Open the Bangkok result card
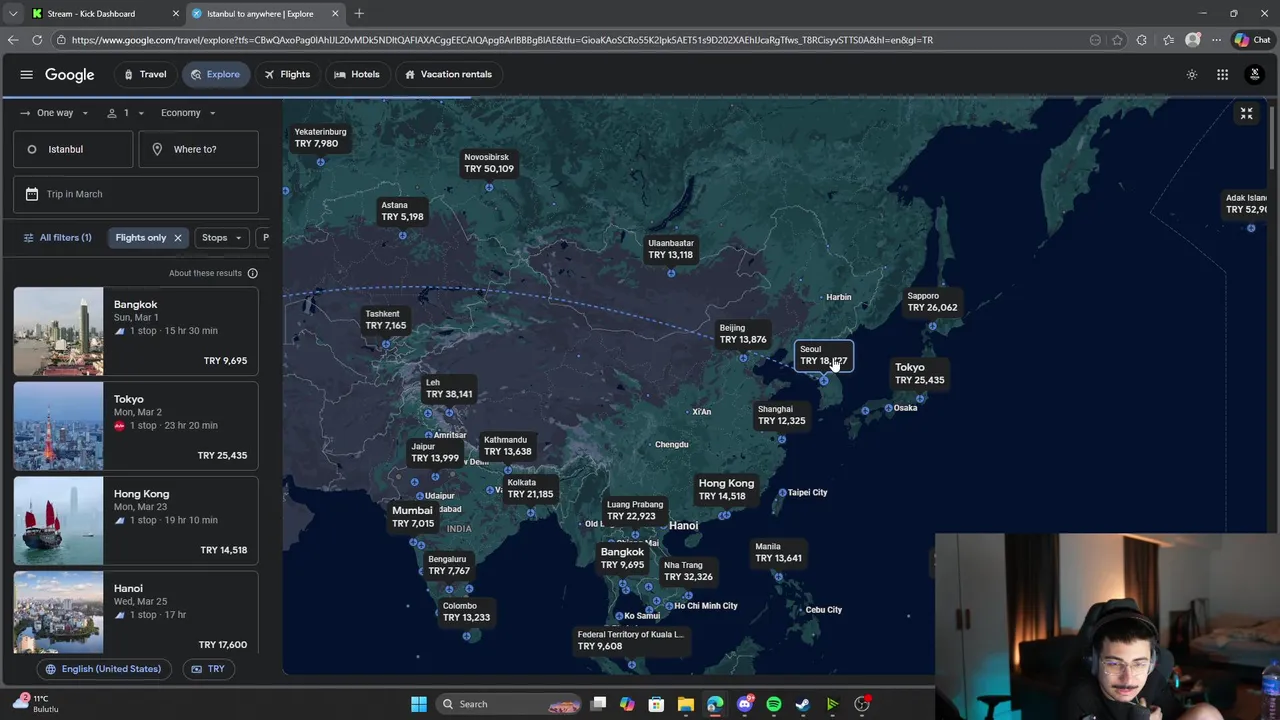Screen dimensions: 1280x720 (x=136, y=332)
